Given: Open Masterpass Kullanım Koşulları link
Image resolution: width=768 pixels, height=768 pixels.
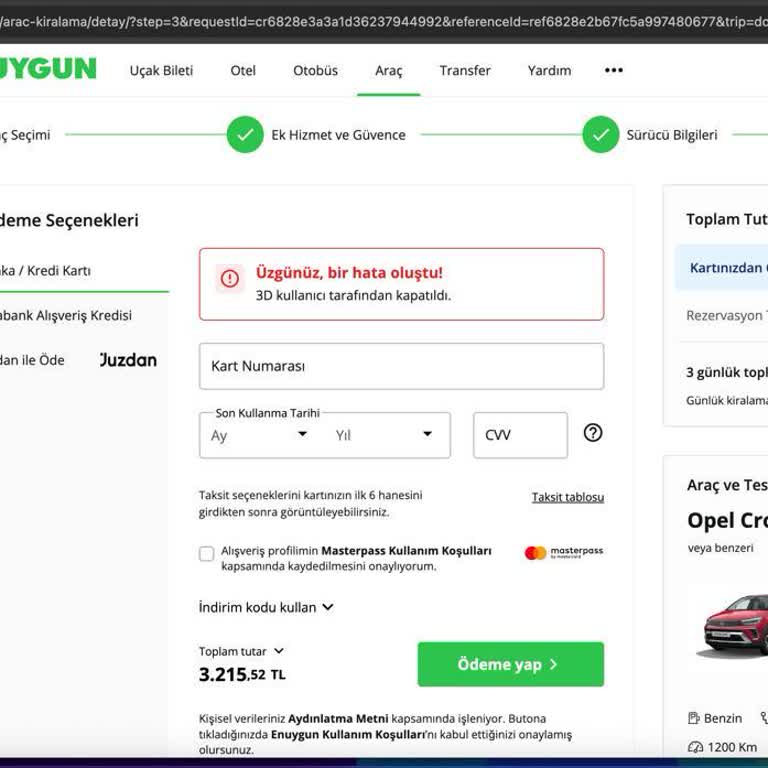Looking at the screenshot, I should point(406,551).
